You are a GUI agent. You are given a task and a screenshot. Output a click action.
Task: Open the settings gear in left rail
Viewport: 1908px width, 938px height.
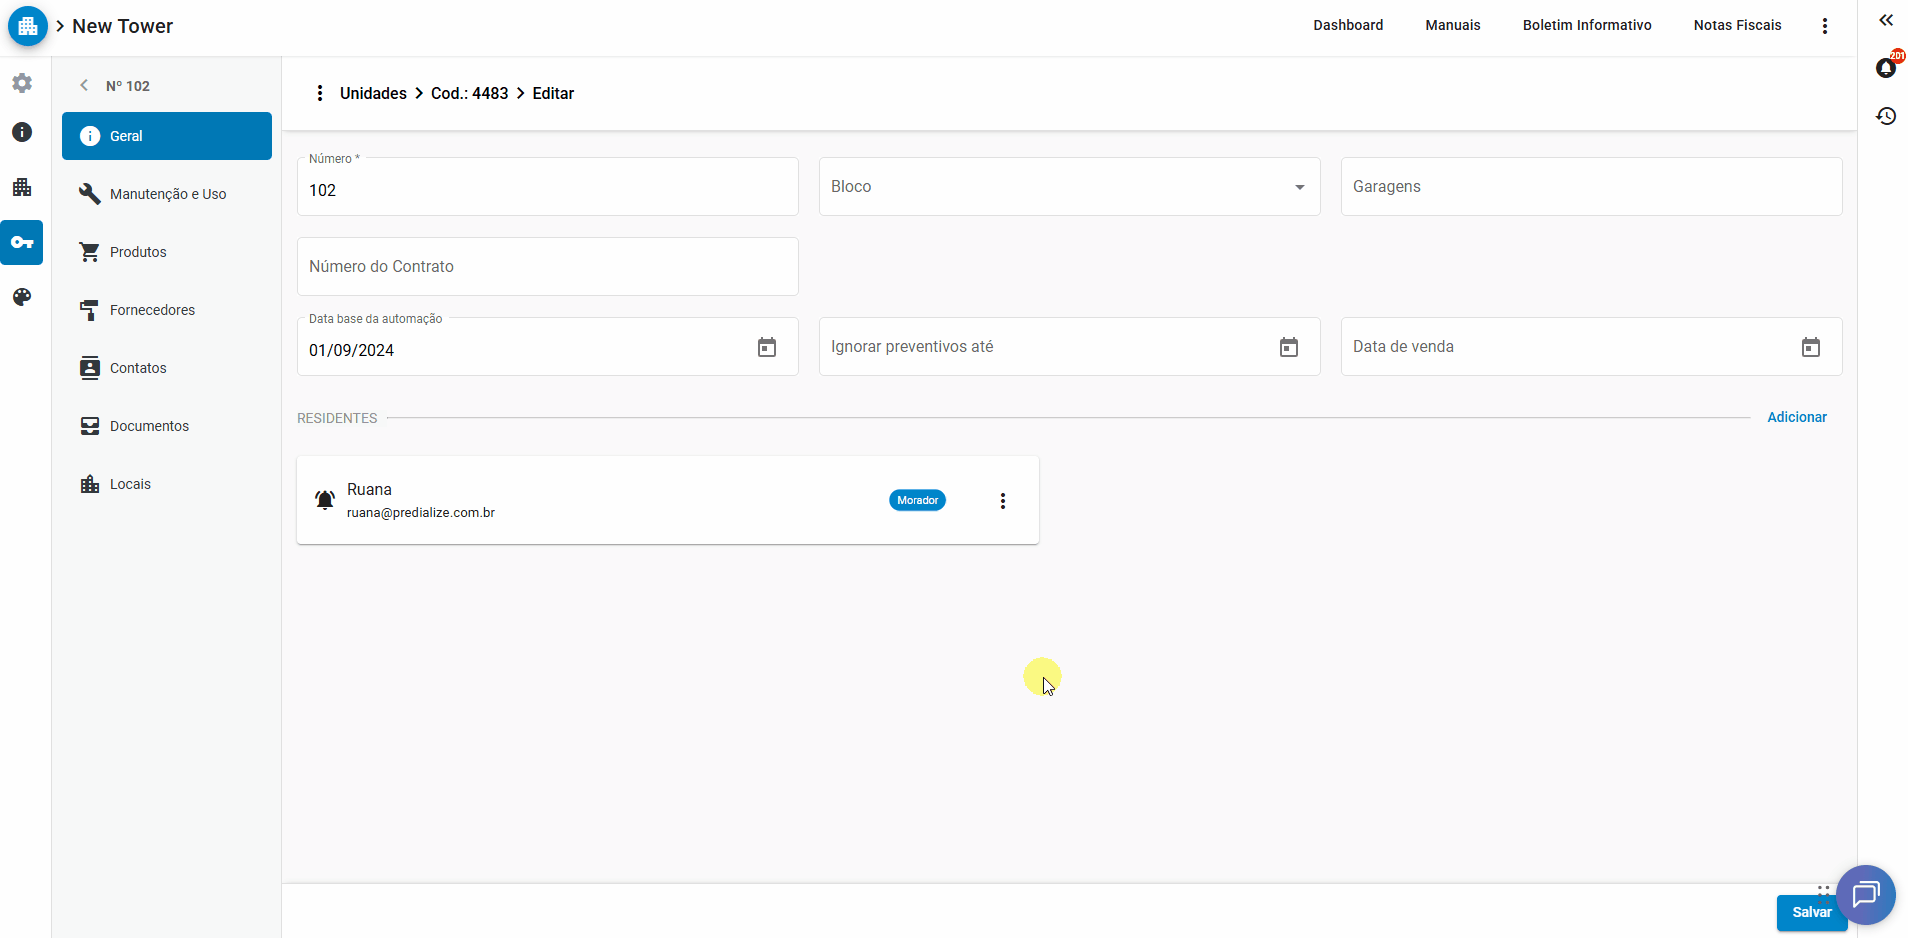(x=22, y=83)
